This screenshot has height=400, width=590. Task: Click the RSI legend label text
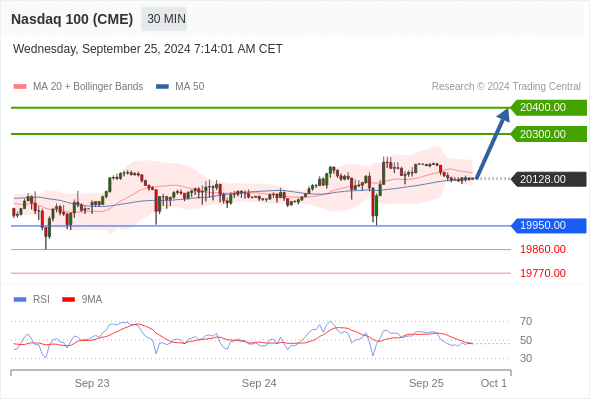pos(41,300)
